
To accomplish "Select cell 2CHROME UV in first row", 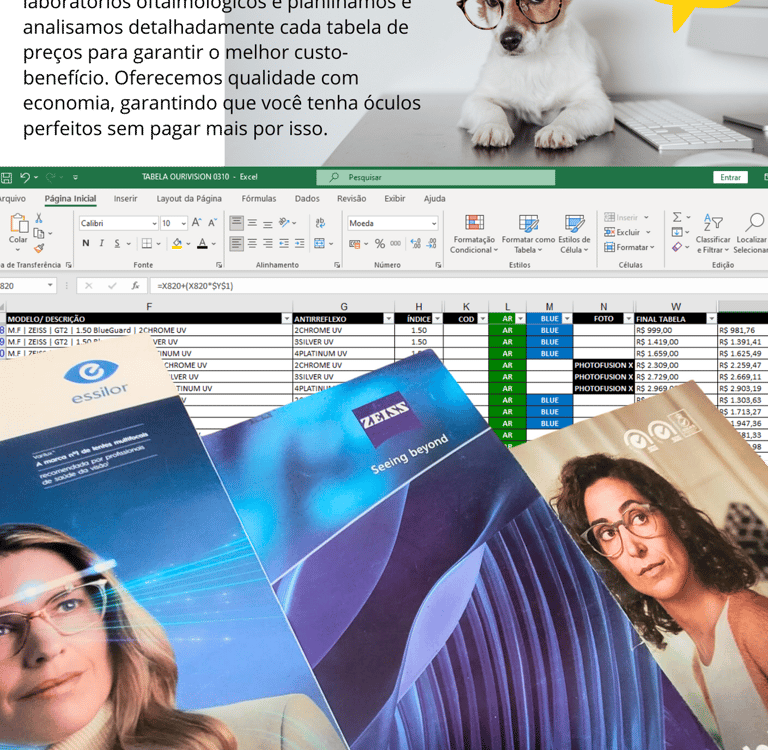I will (343, 330).
